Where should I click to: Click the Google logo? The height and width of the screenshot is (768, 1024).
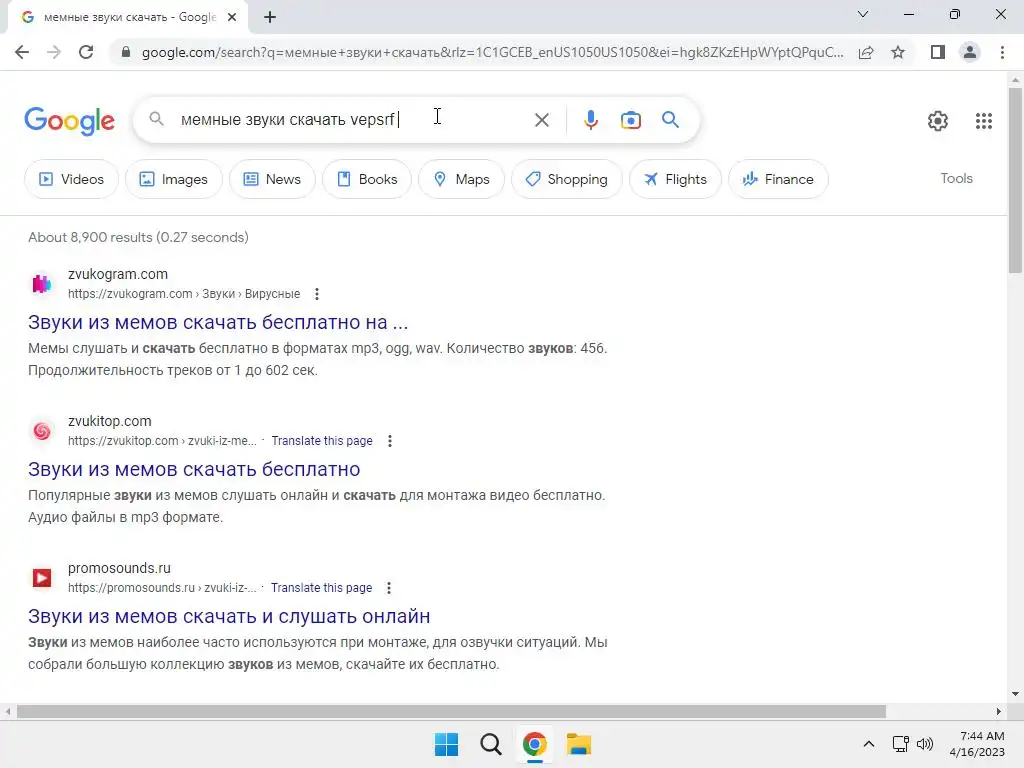(x=69, y=121)
